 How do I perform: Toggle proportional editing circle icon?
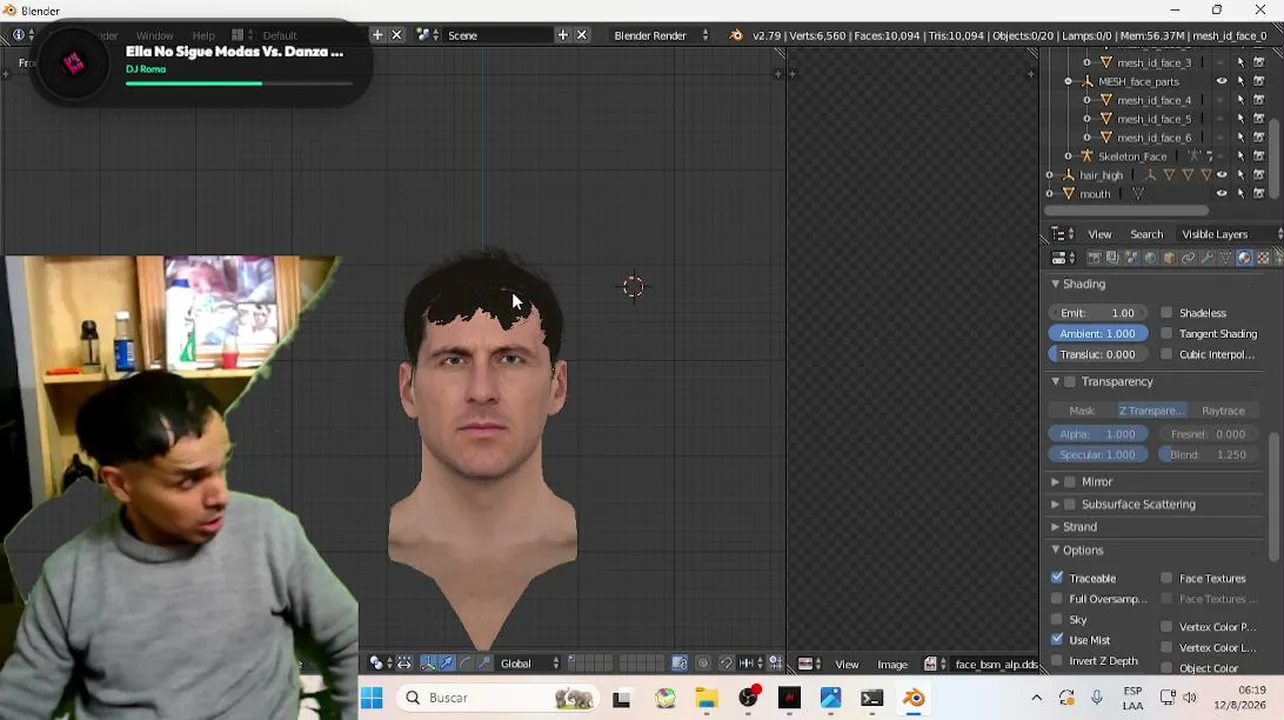tap(703, 663)
